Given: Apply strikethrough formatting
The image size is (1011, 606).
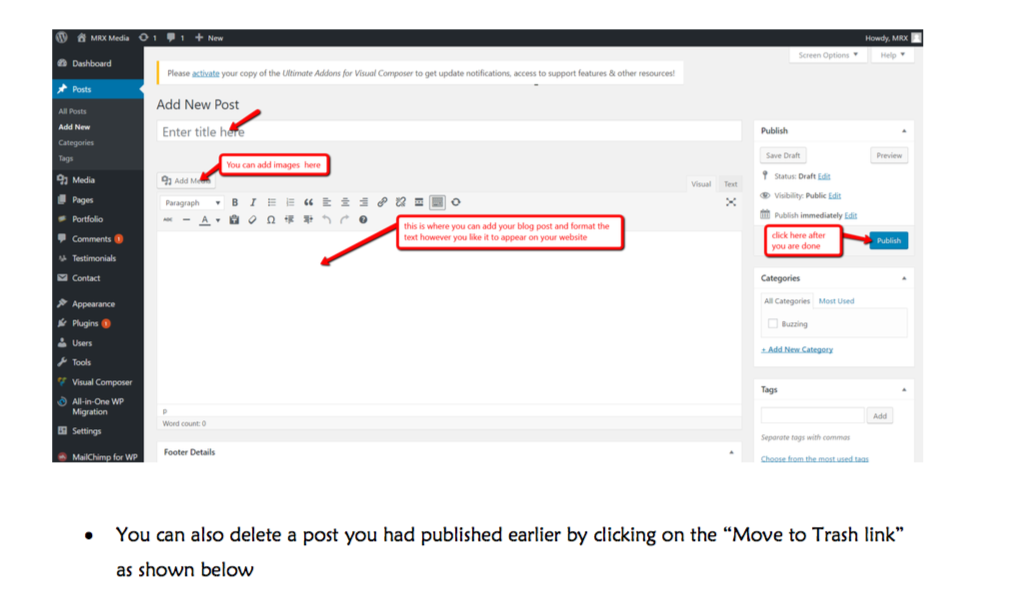Looking at the screenshot, I should click(168, 220).
